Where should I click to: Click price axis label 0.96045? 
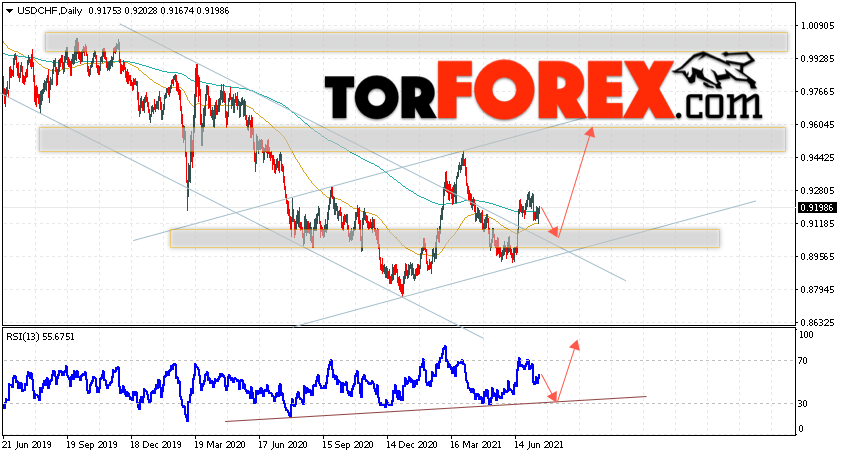point(817,124)
